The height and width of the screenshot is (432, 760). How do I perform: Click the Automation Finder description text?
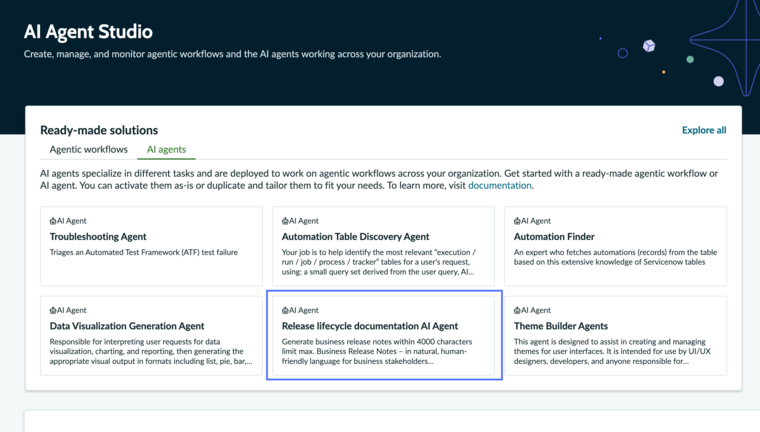point(615,257)
